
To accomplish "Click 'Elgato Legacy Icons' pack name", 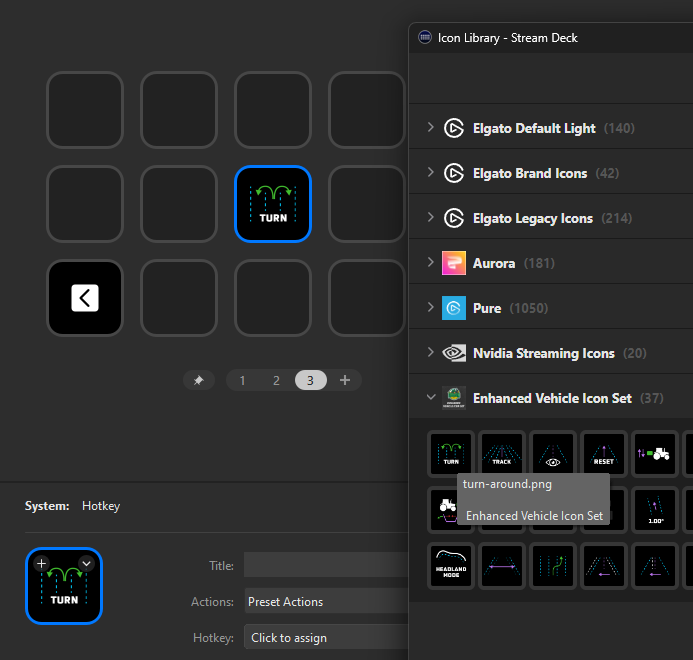I will (533, 218).
